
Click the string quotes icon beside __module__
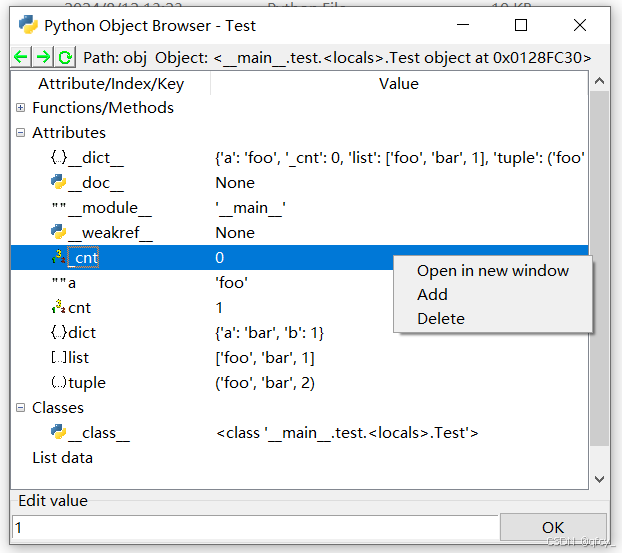point(59,206)
